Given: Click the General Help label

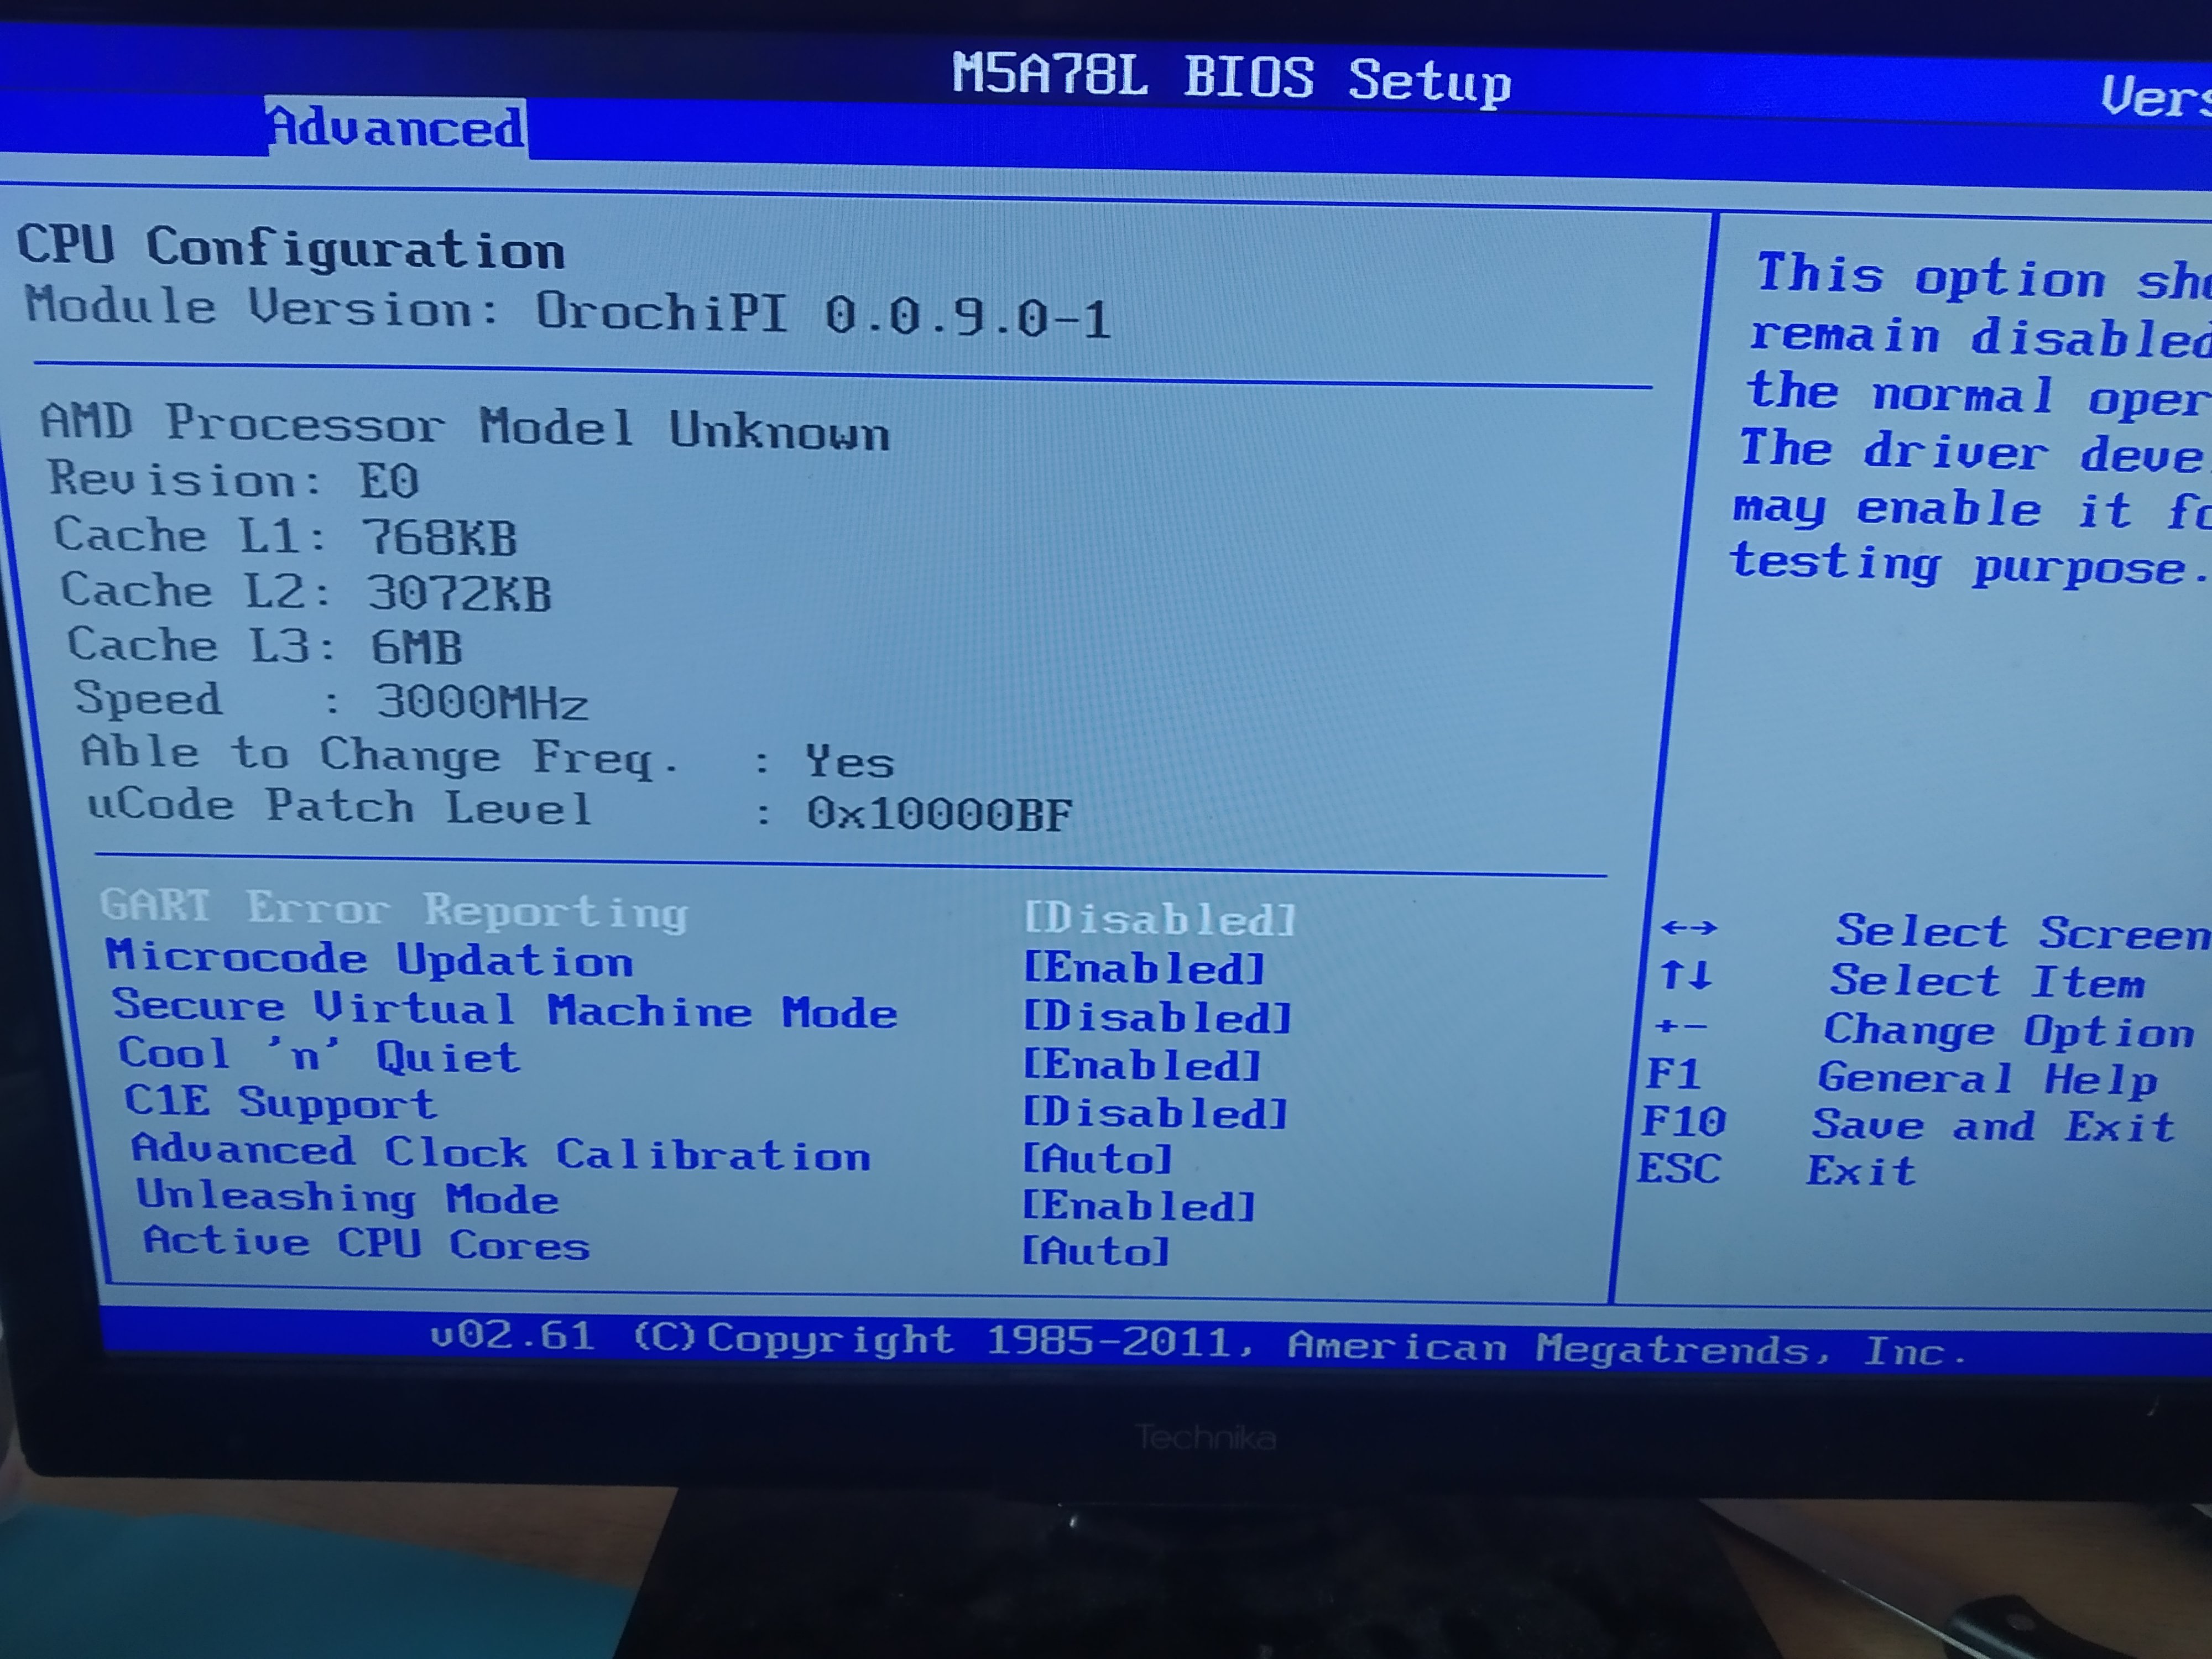Looking at the screenshot, I should pyautogui.click(x=1987, y=1078).
